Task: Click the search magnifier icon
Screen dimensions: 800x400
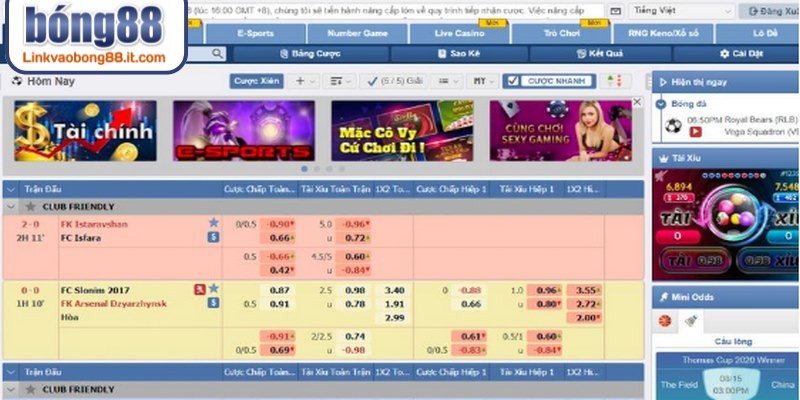Action: click(x=217, y=53)
